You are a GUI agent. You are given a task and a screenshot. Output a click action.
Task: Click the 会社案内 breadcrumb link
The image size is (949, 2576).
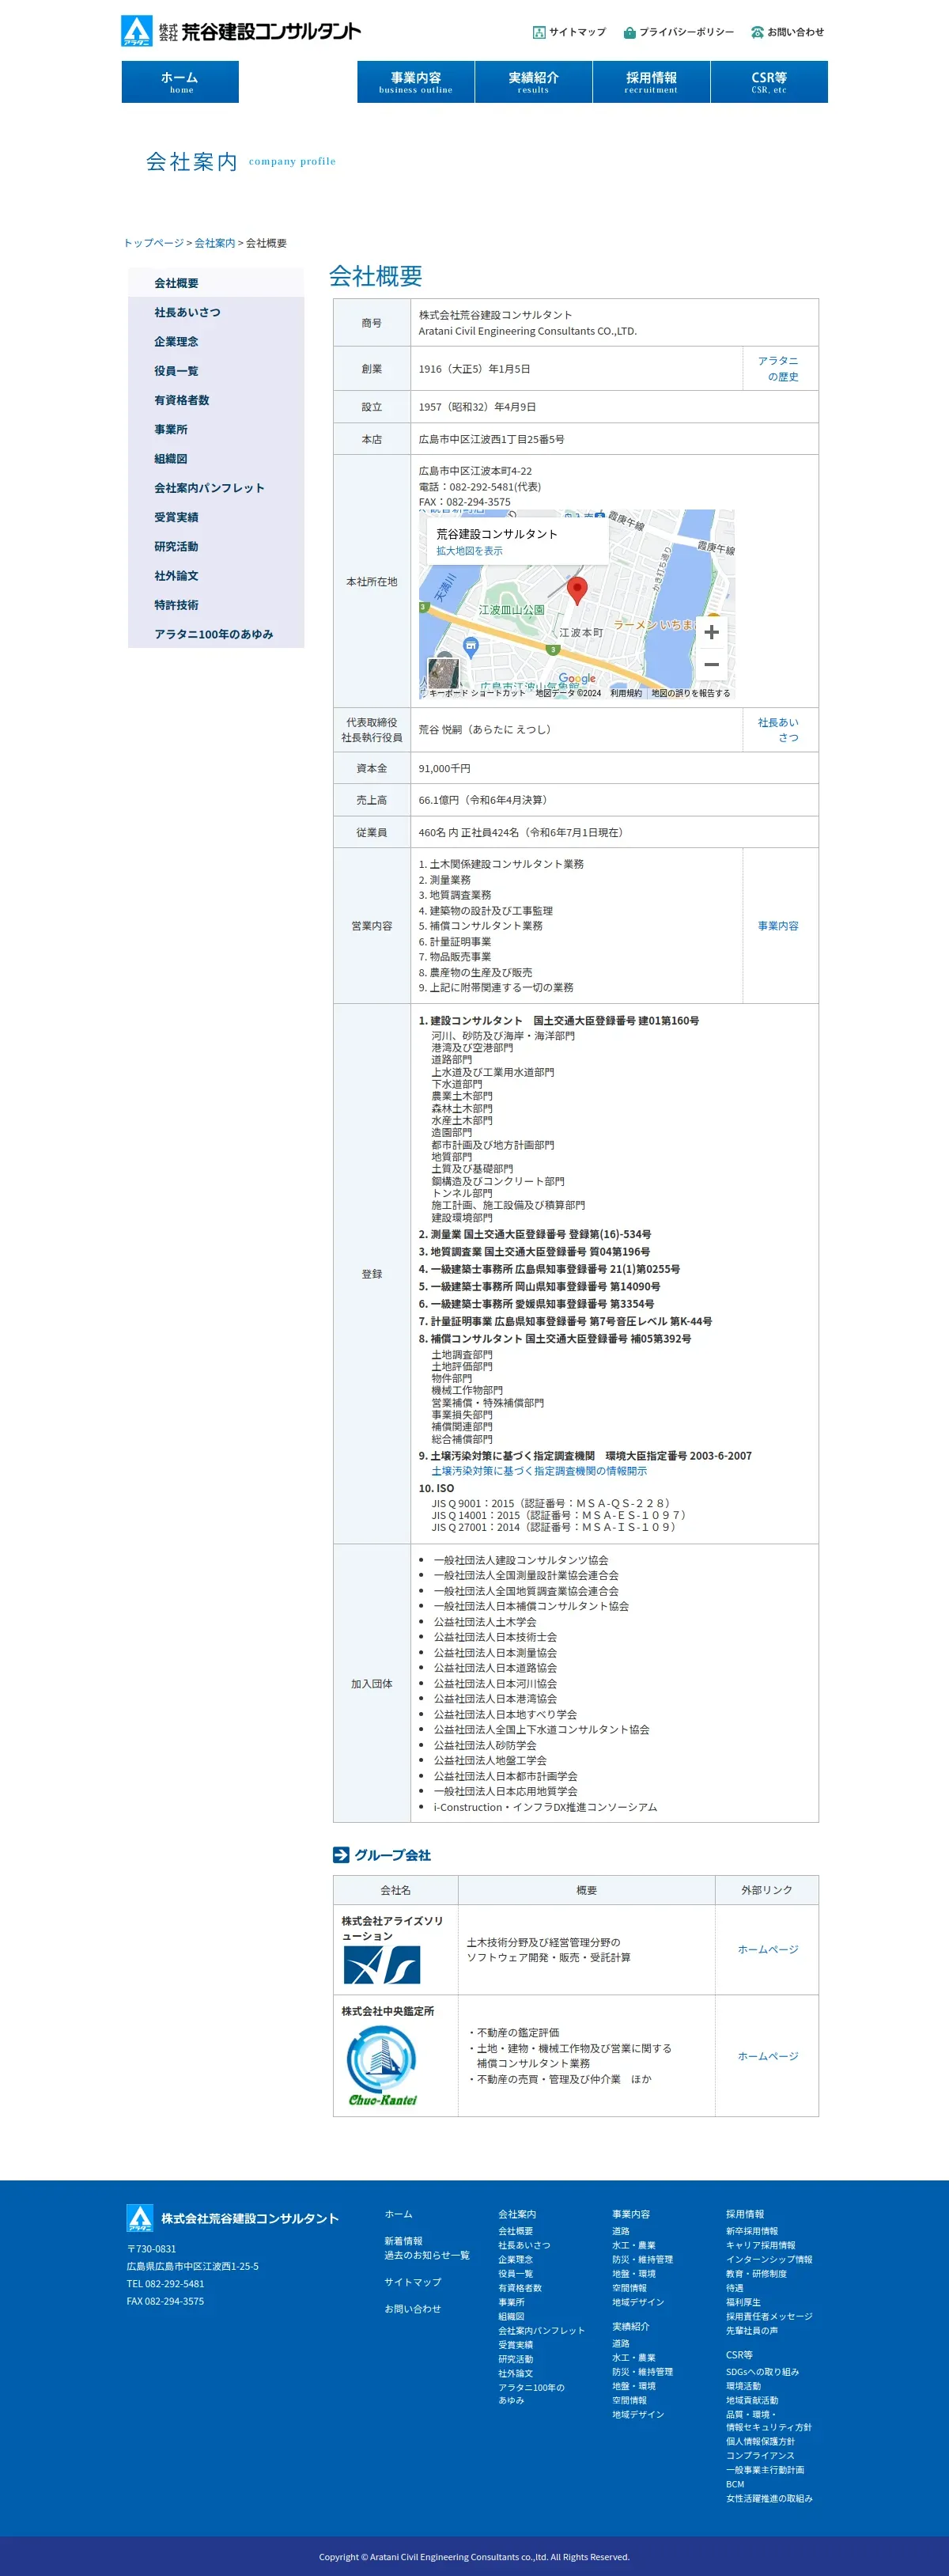click(214, 243)
